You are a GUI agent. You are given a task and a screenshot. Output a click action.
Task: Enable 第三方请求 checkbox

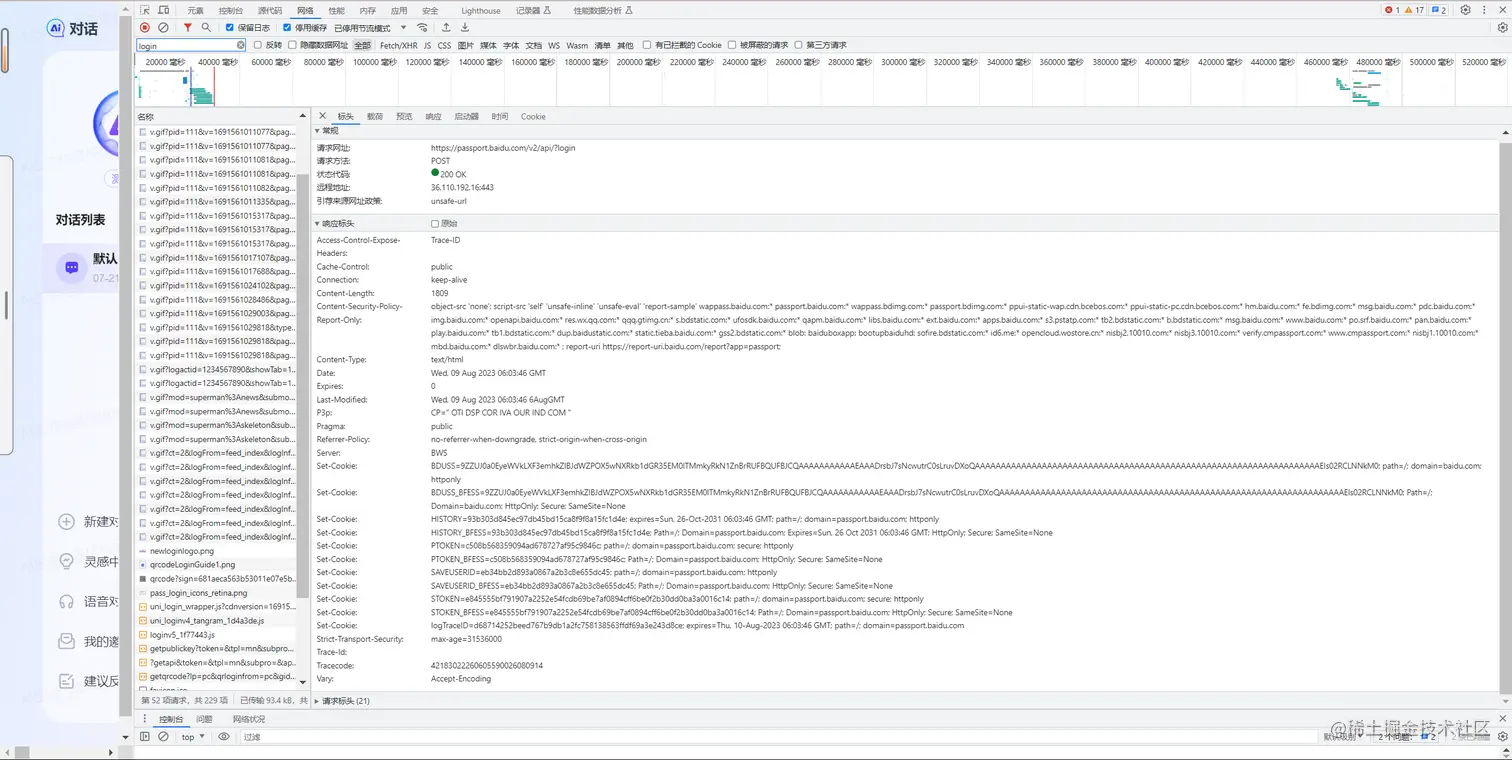coord(798,45)
